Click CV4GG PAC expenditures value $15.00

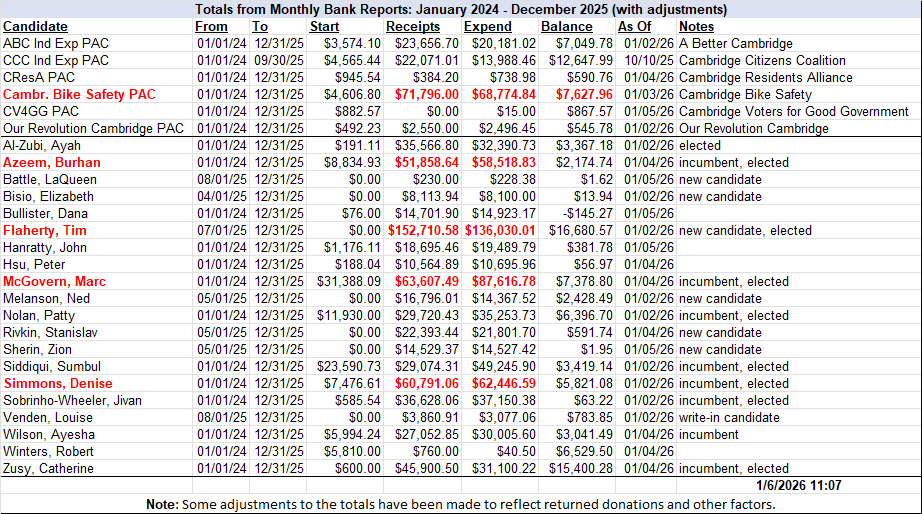click(x=516, y=112)
